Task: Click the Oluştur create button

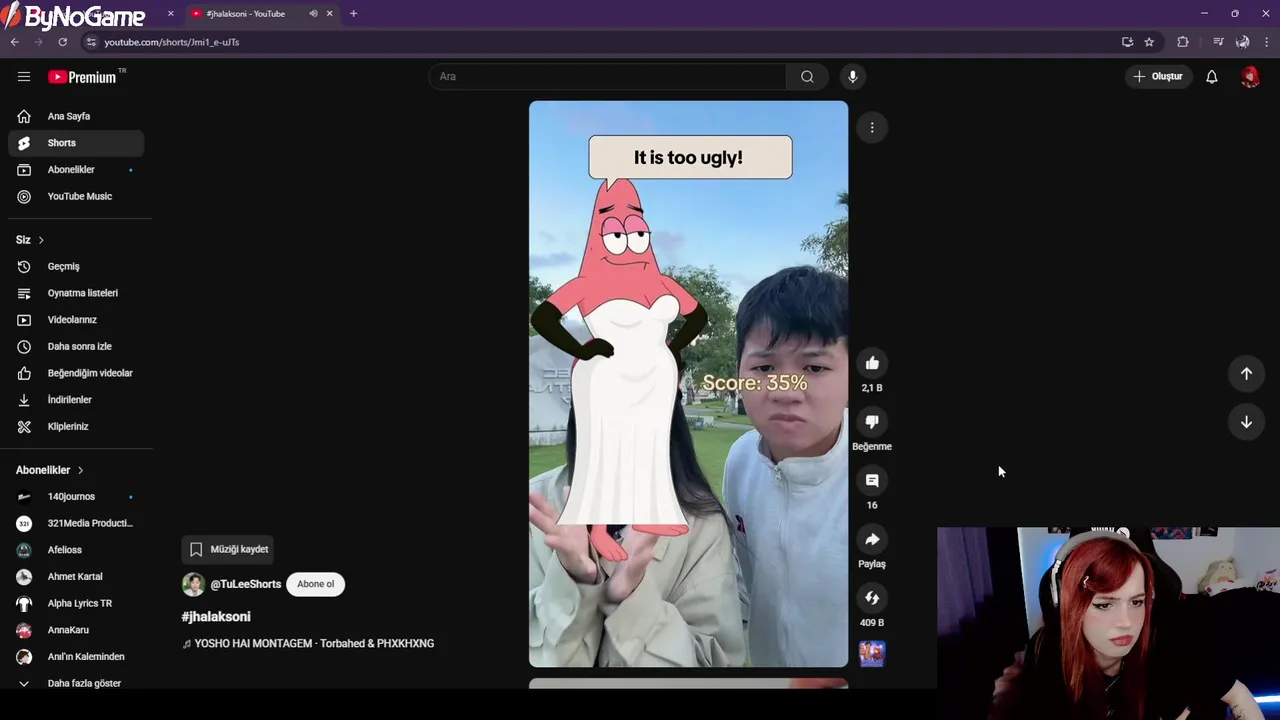Action: tap(1158, 76)
